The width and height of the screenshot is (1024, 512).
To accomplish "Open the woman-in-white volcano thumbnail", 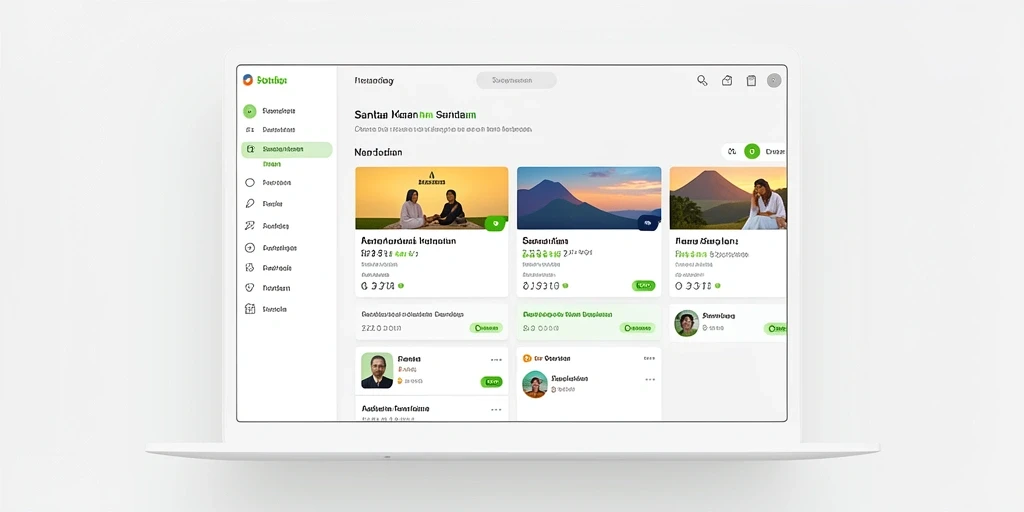I will pos(728,198).
